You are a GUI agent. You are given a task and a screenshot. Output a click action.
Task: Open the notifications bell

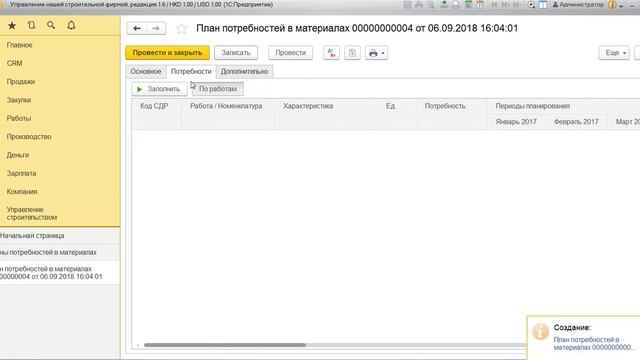click(71, 25)
